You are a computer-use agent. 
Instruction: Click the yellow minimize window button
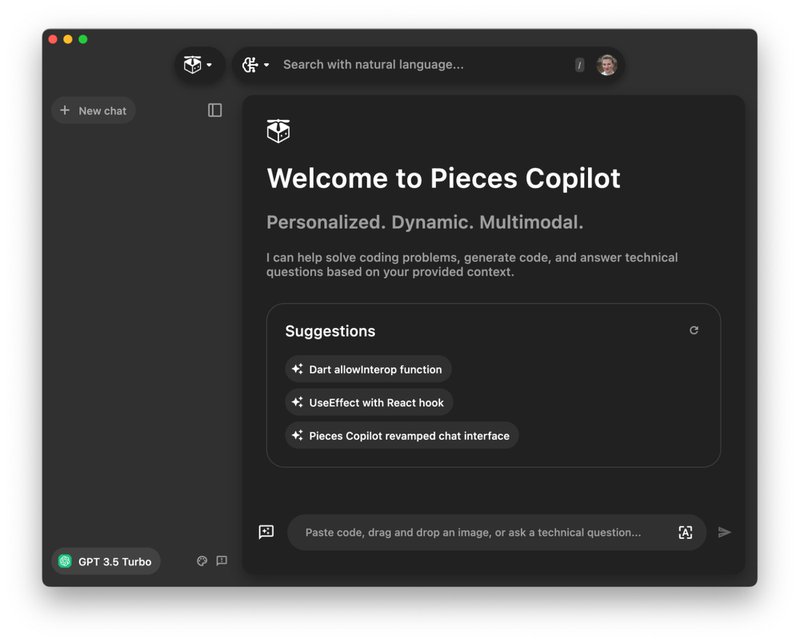68,39
